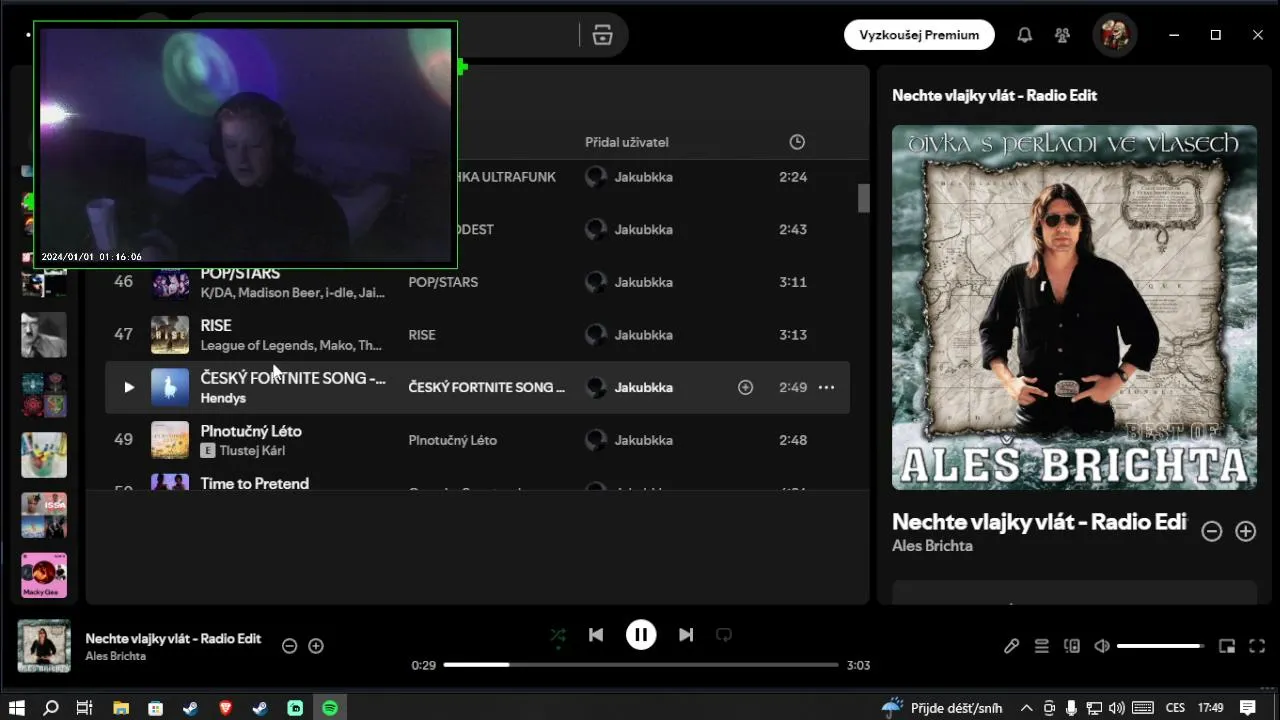This screenshot has height=720, width=1280.
Task: Open Macky Gee playlist in sidebar
Action: tap(44, 575)
